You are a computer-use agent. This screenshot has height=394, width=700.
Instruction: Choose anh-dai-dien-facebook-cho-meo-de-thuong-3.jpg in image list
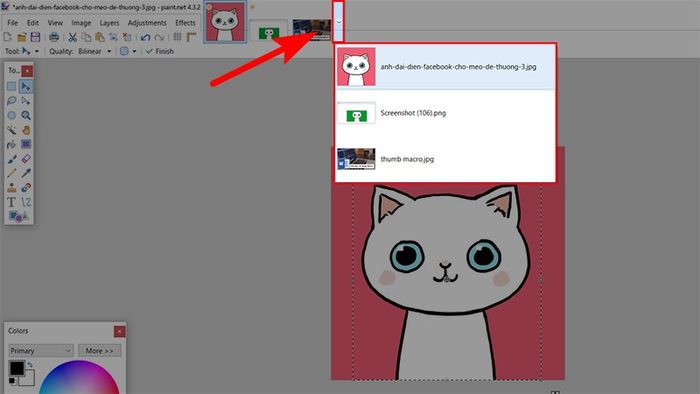click(446, 67)
